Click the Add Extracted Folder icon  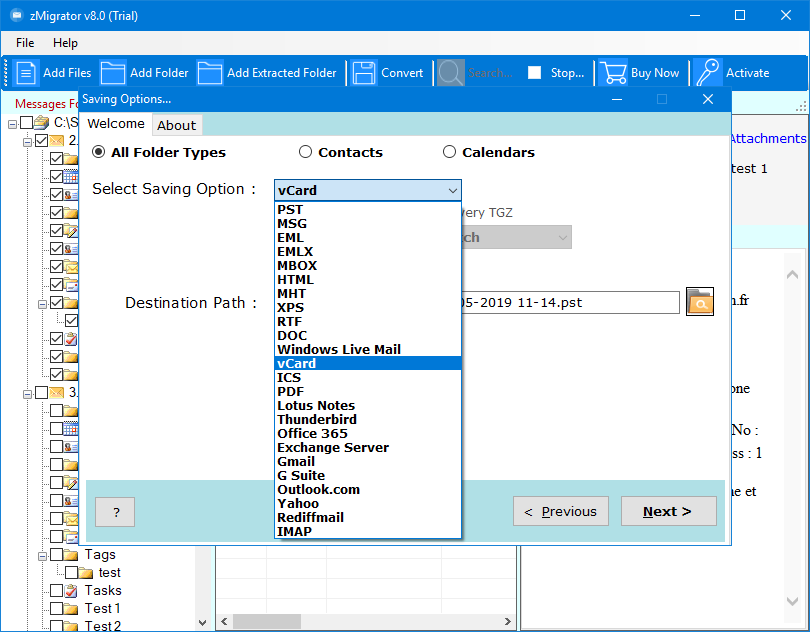pos(210,73)
